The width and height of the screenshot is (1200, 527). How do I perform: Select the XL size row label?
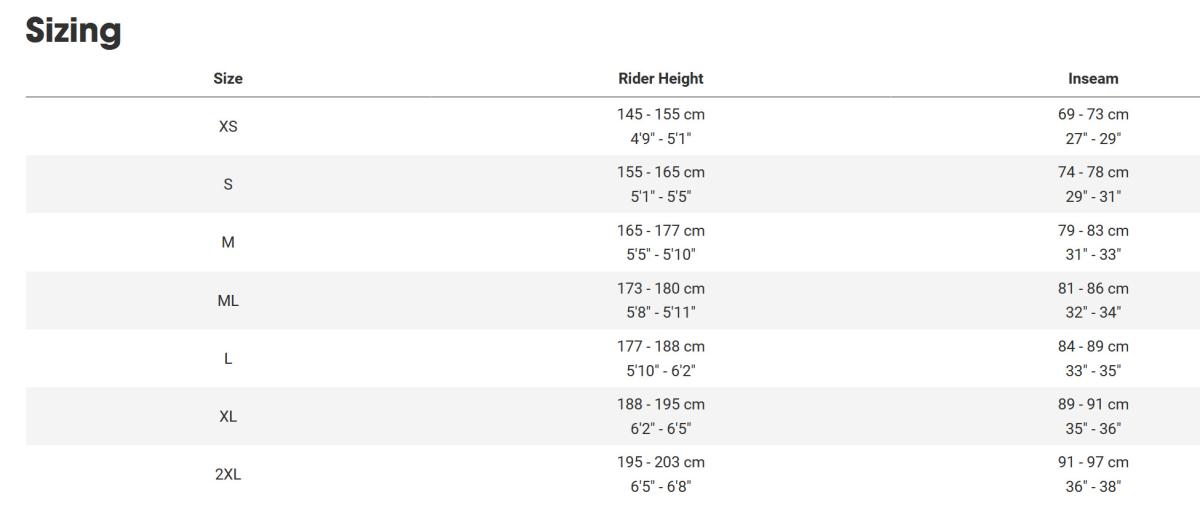(228, 417)
